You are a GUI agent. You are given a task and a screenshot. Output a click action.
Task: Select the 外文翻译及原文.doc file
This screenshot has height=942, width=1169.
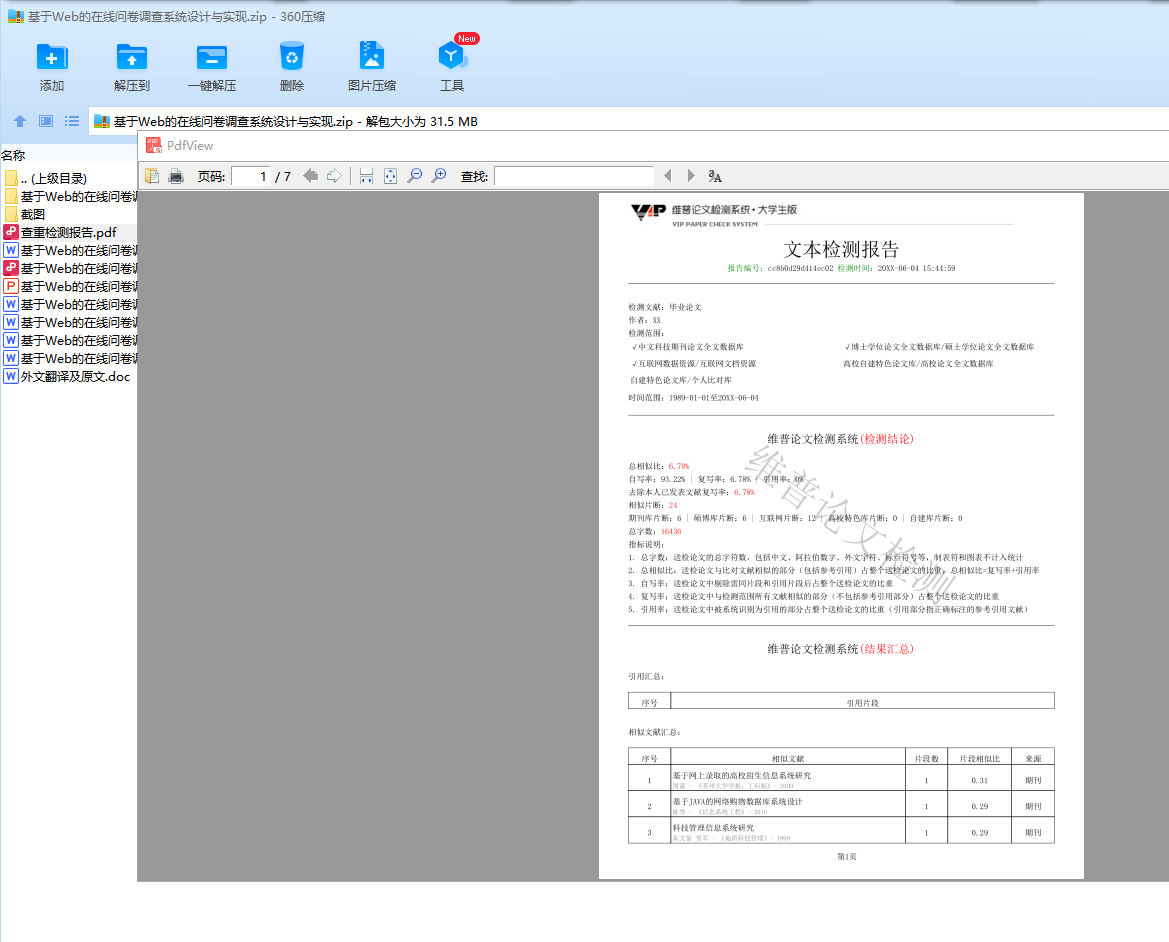(69, 376)
